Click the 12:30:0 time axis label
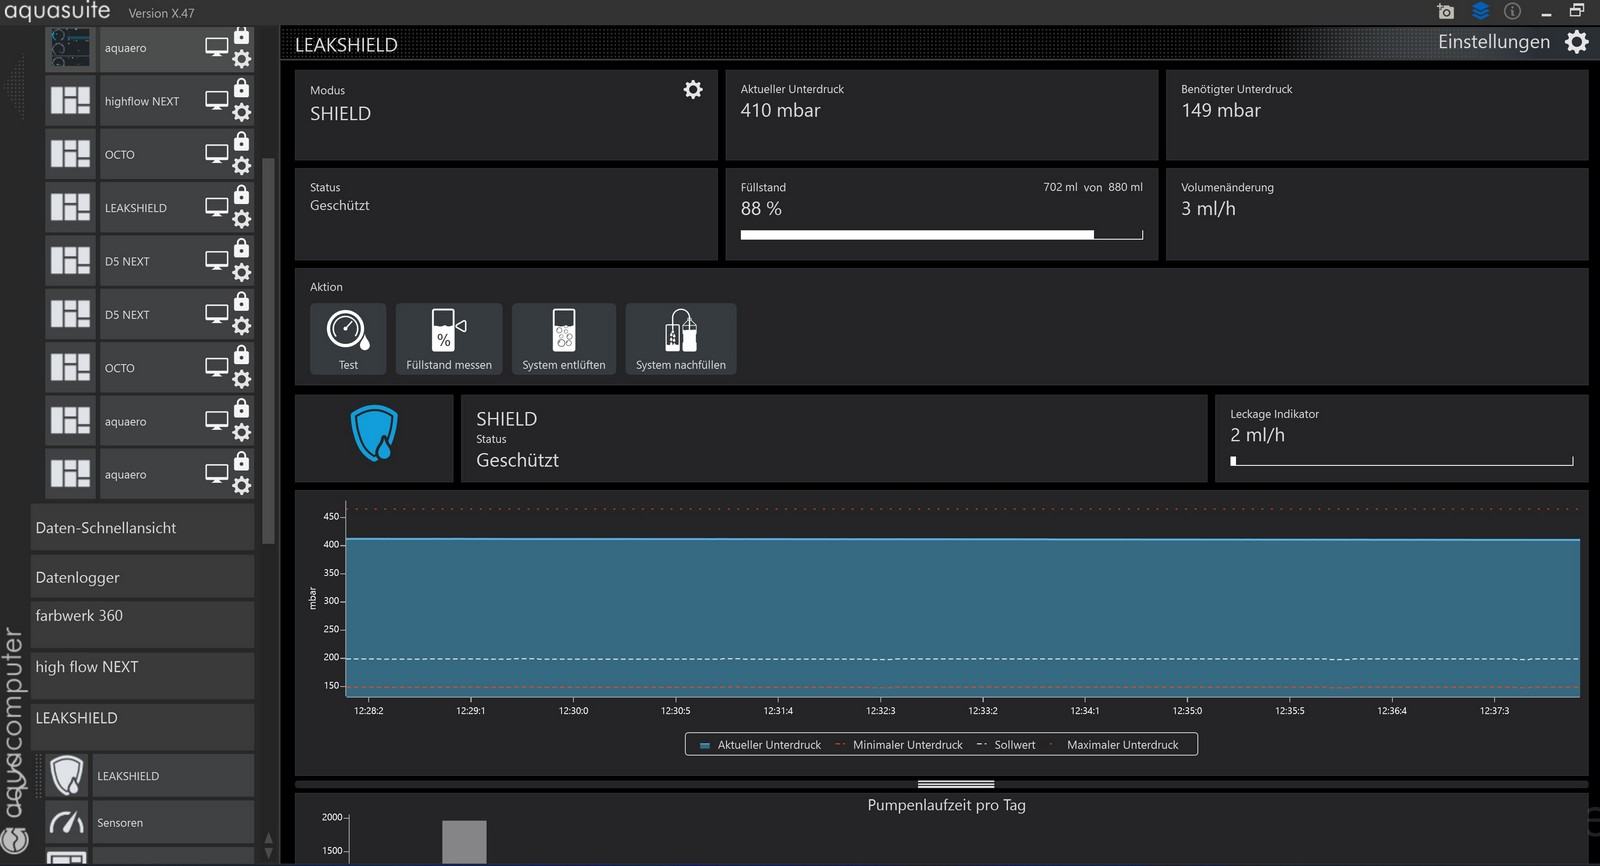1600x866 pixels. coord(573,711)
